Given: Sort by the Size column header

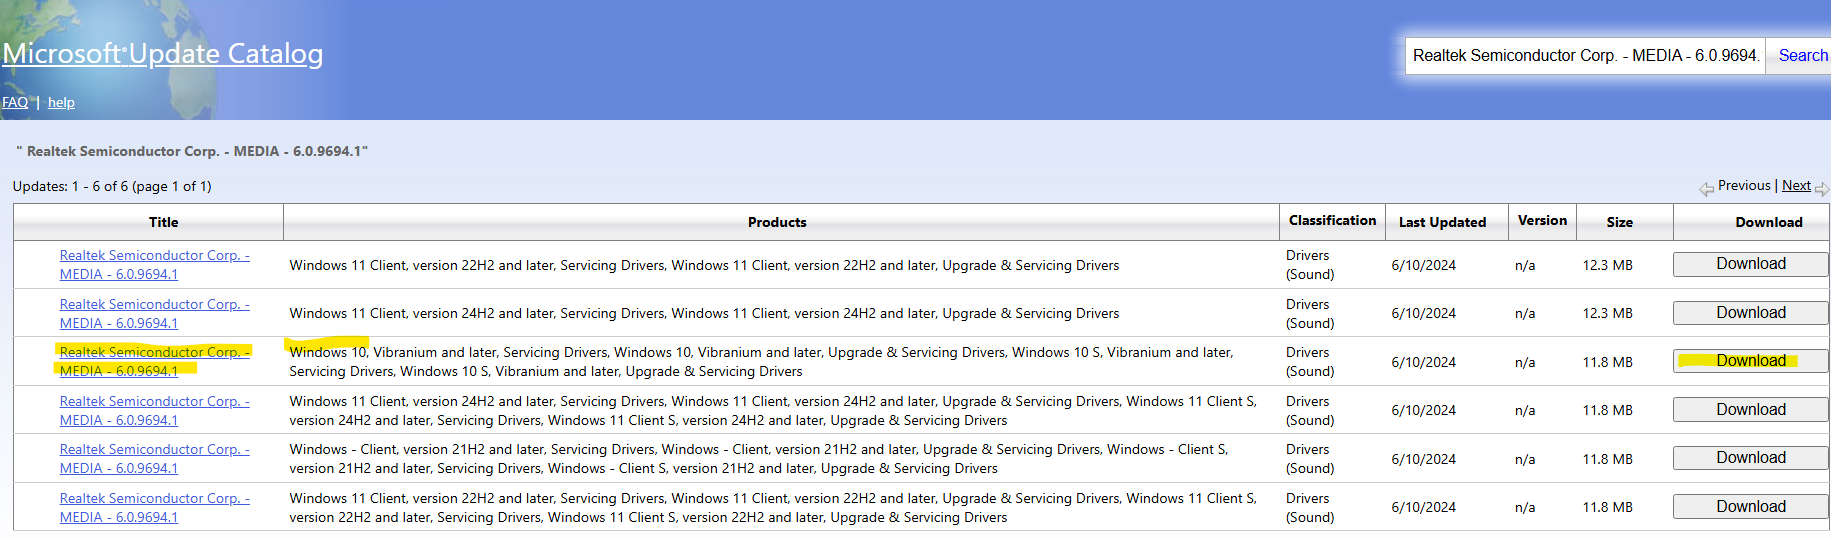Looking at the screenshot, I should (x=1620, y=222).
